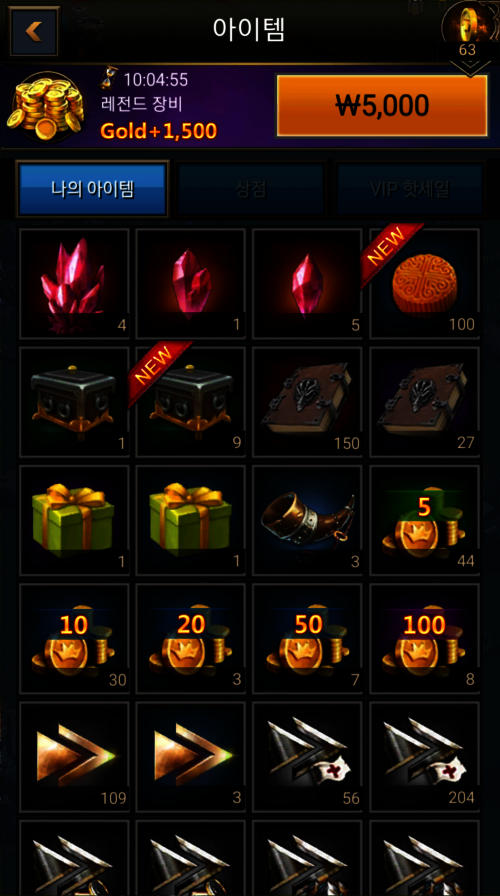The image size is (500, 896).
Task: Select the leather book with 150
Action: pyautogui.click(x=307, y=402)
